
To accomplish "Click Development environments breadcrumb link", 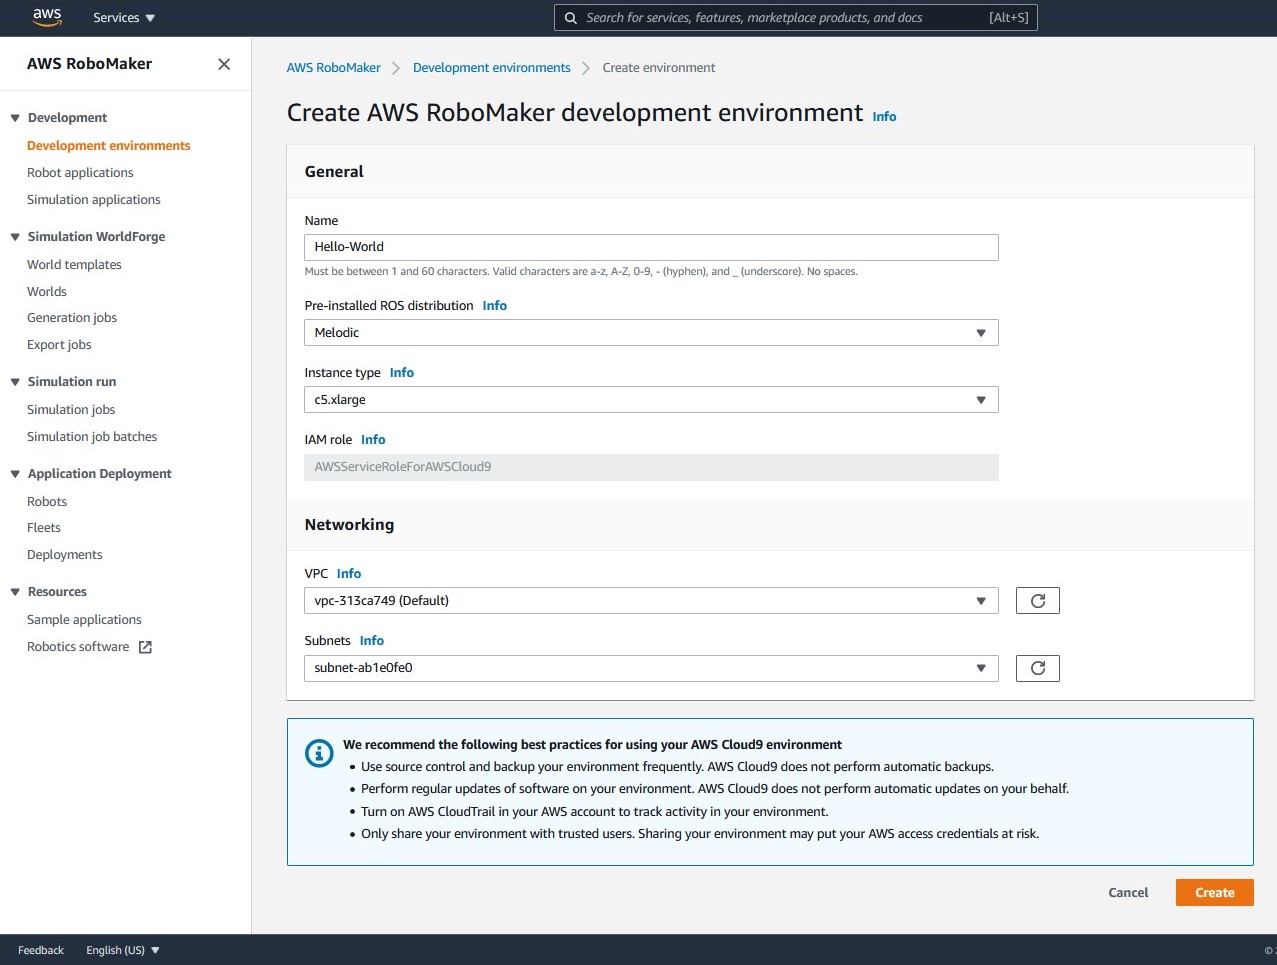I will [x=492, y=68].
